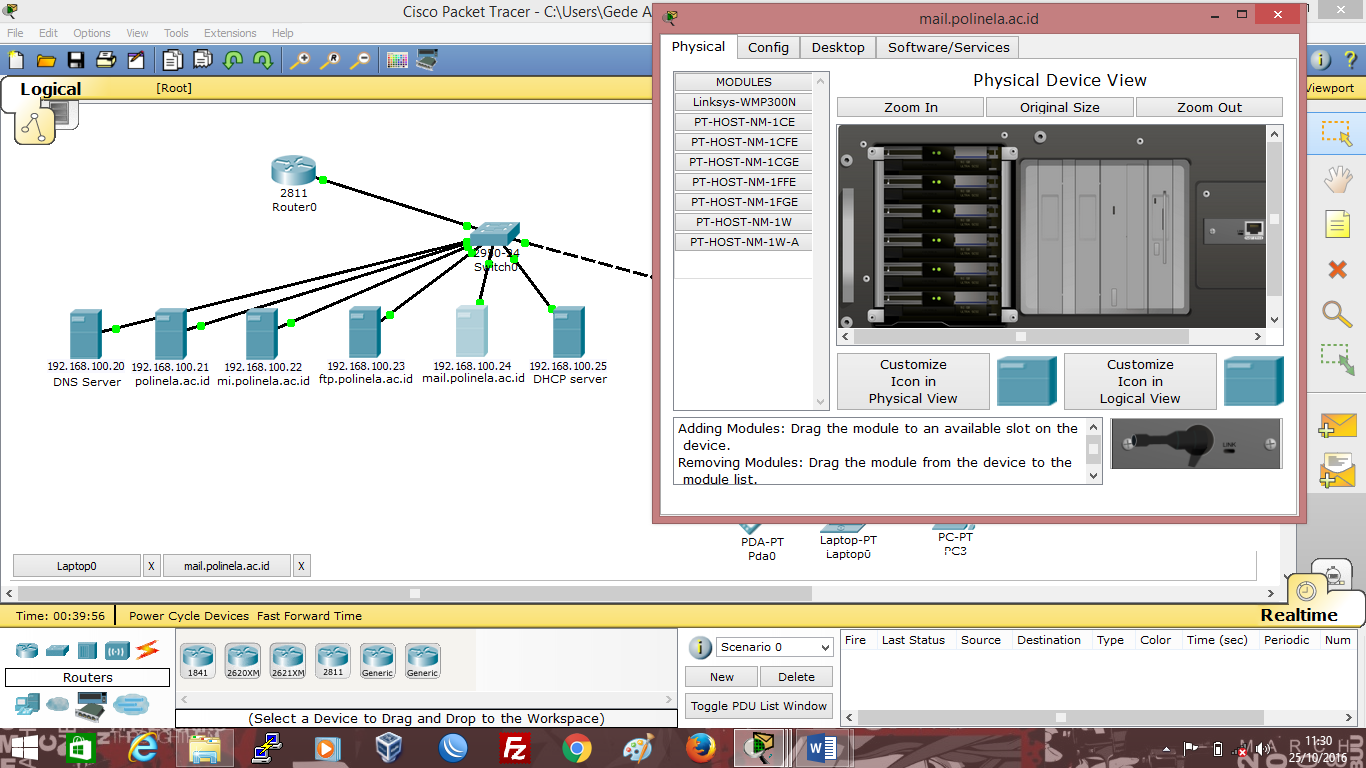Delete the current scenario with Delete button
1366x768 pixels.
[x=797, y=677]
